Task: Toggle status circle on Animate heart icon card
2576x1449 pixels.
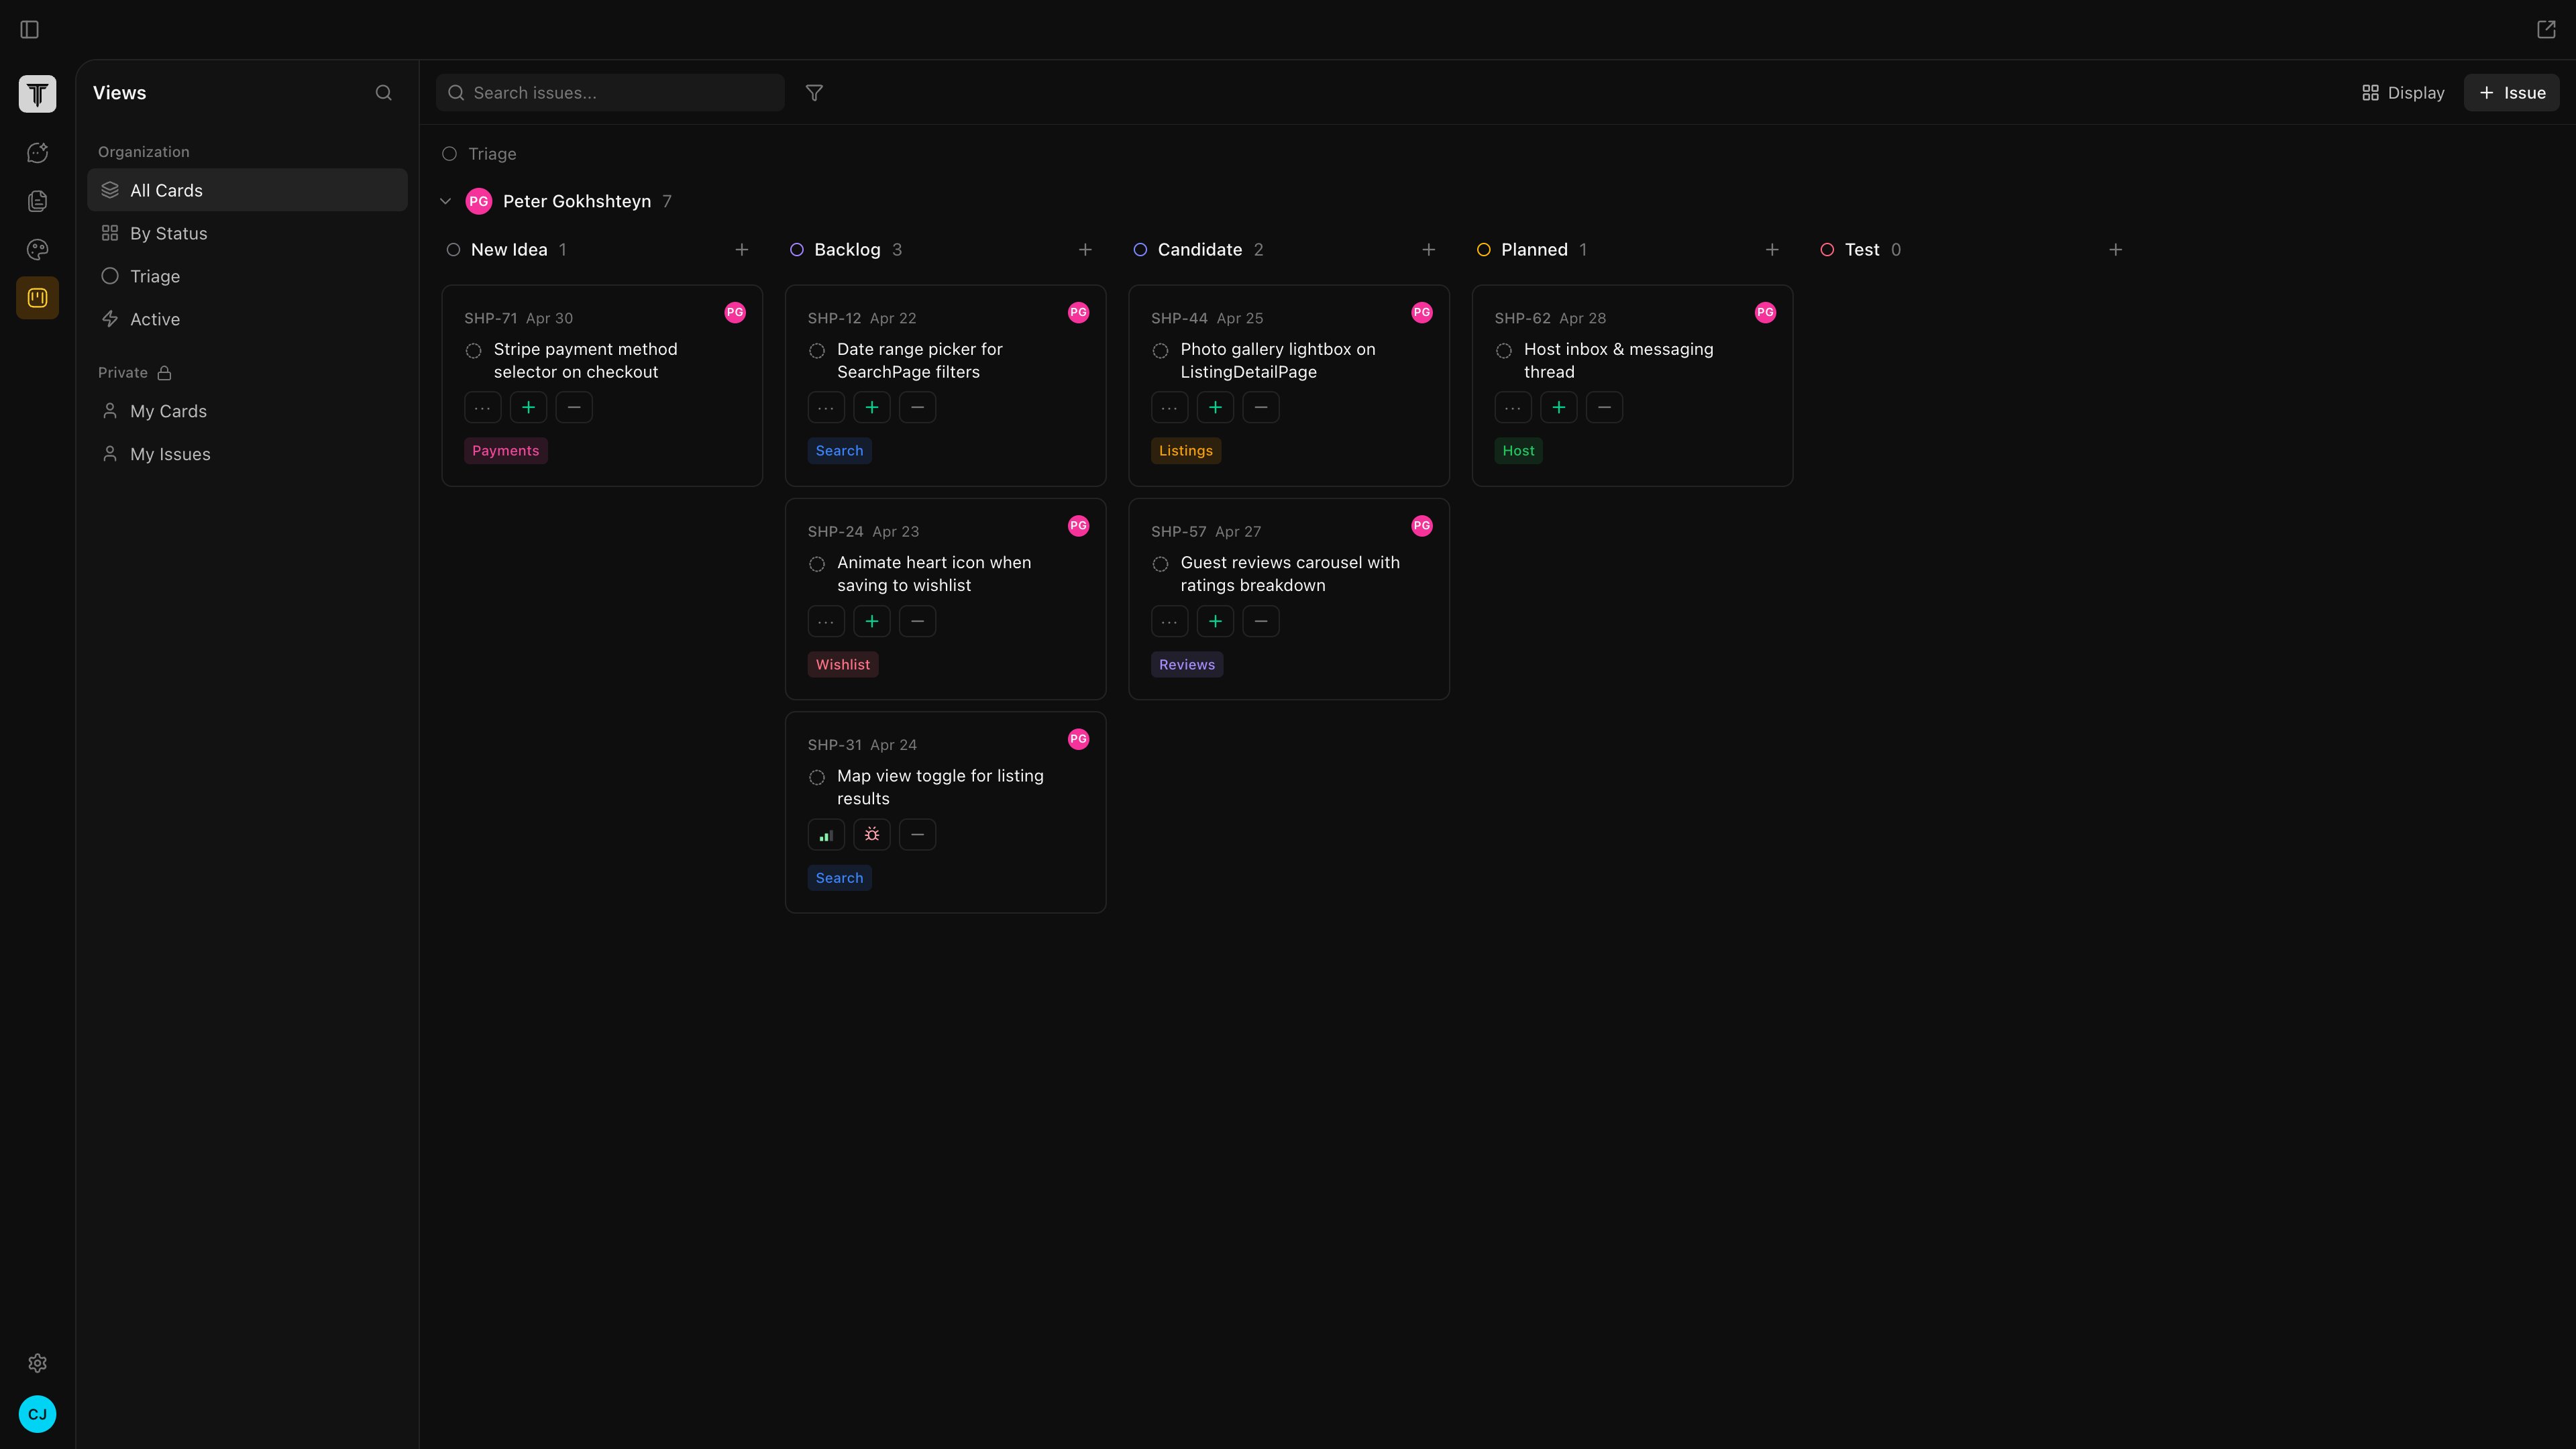Action: point(817,565)
